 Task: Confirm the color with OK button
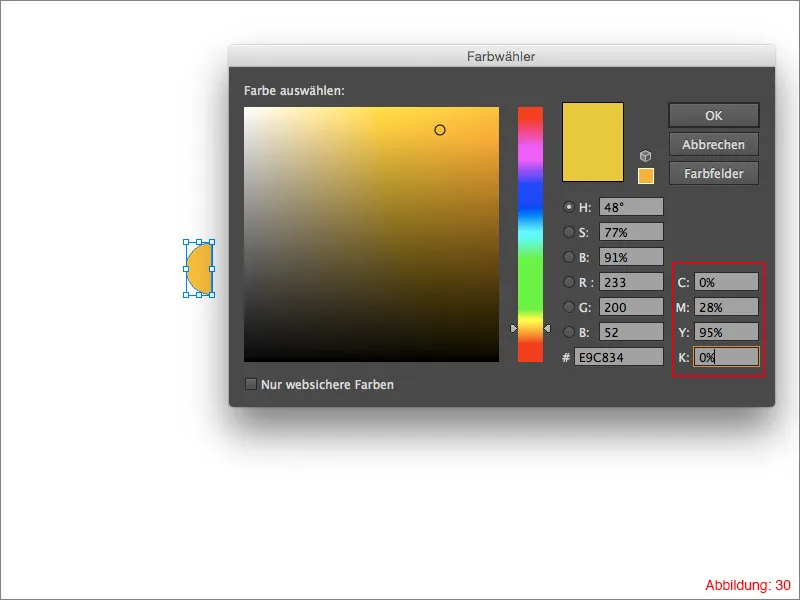pos(714,116)
